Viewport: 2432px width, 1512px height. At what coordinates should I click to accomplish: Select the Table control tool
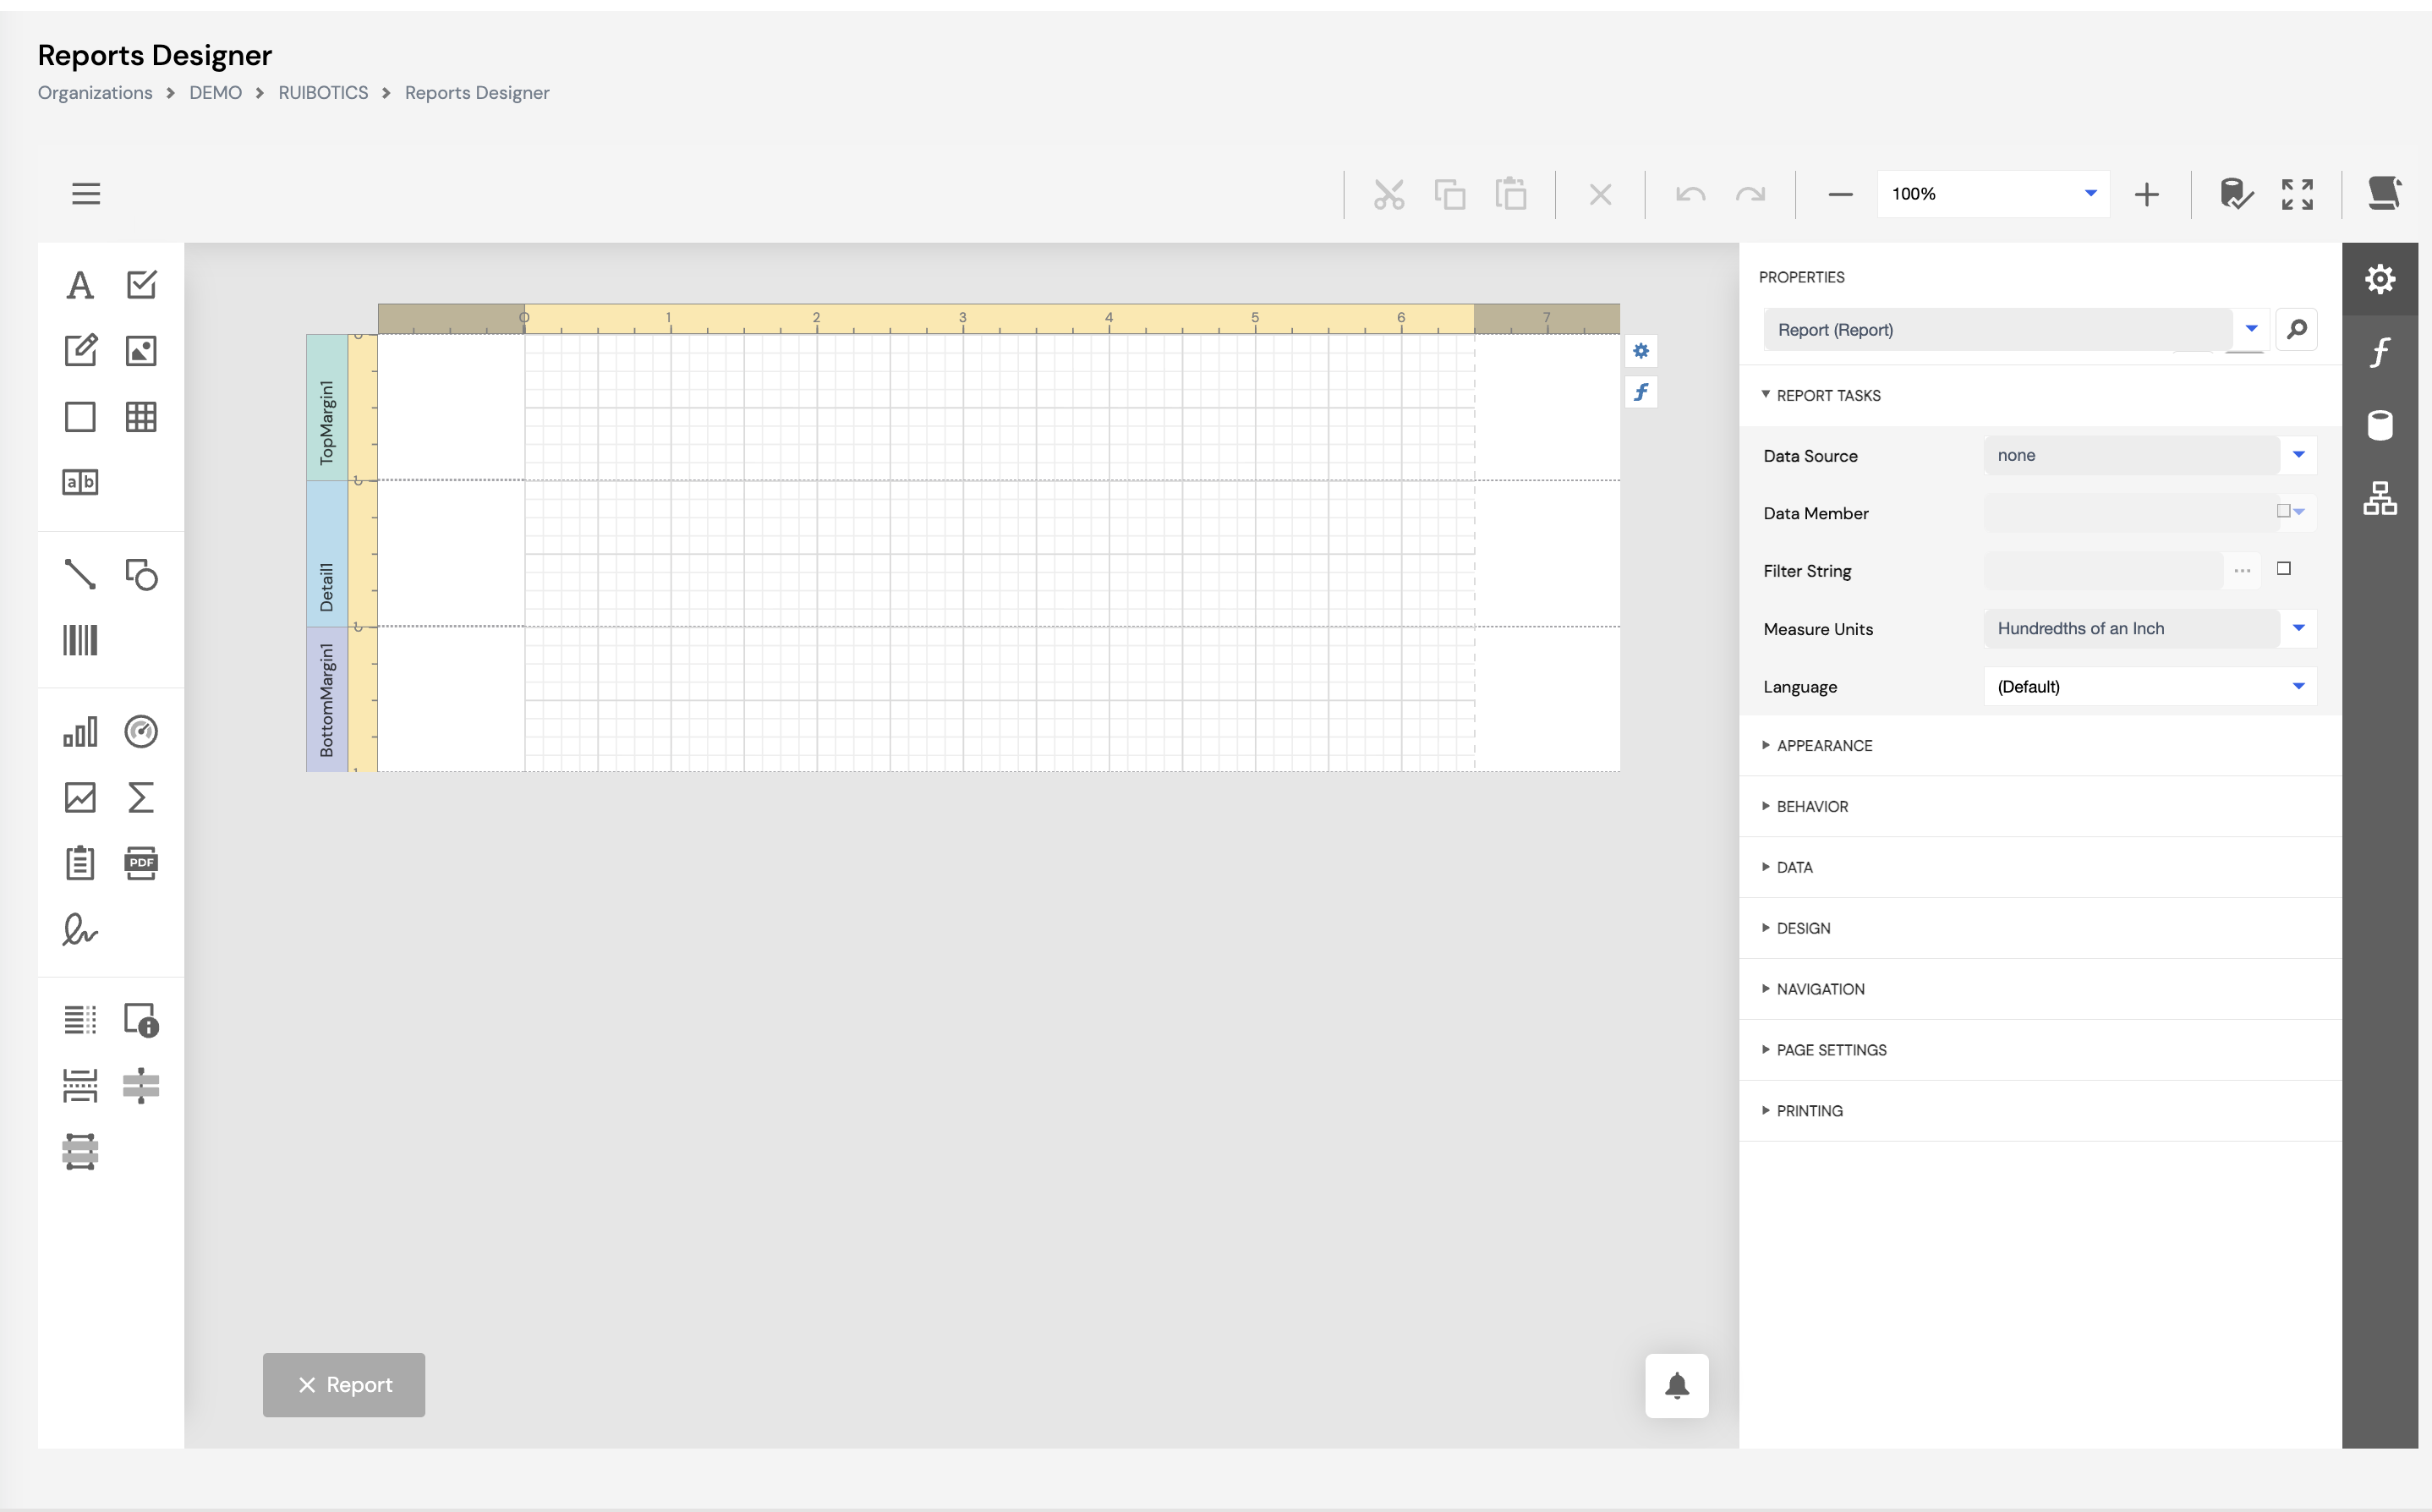coord(141,416)
